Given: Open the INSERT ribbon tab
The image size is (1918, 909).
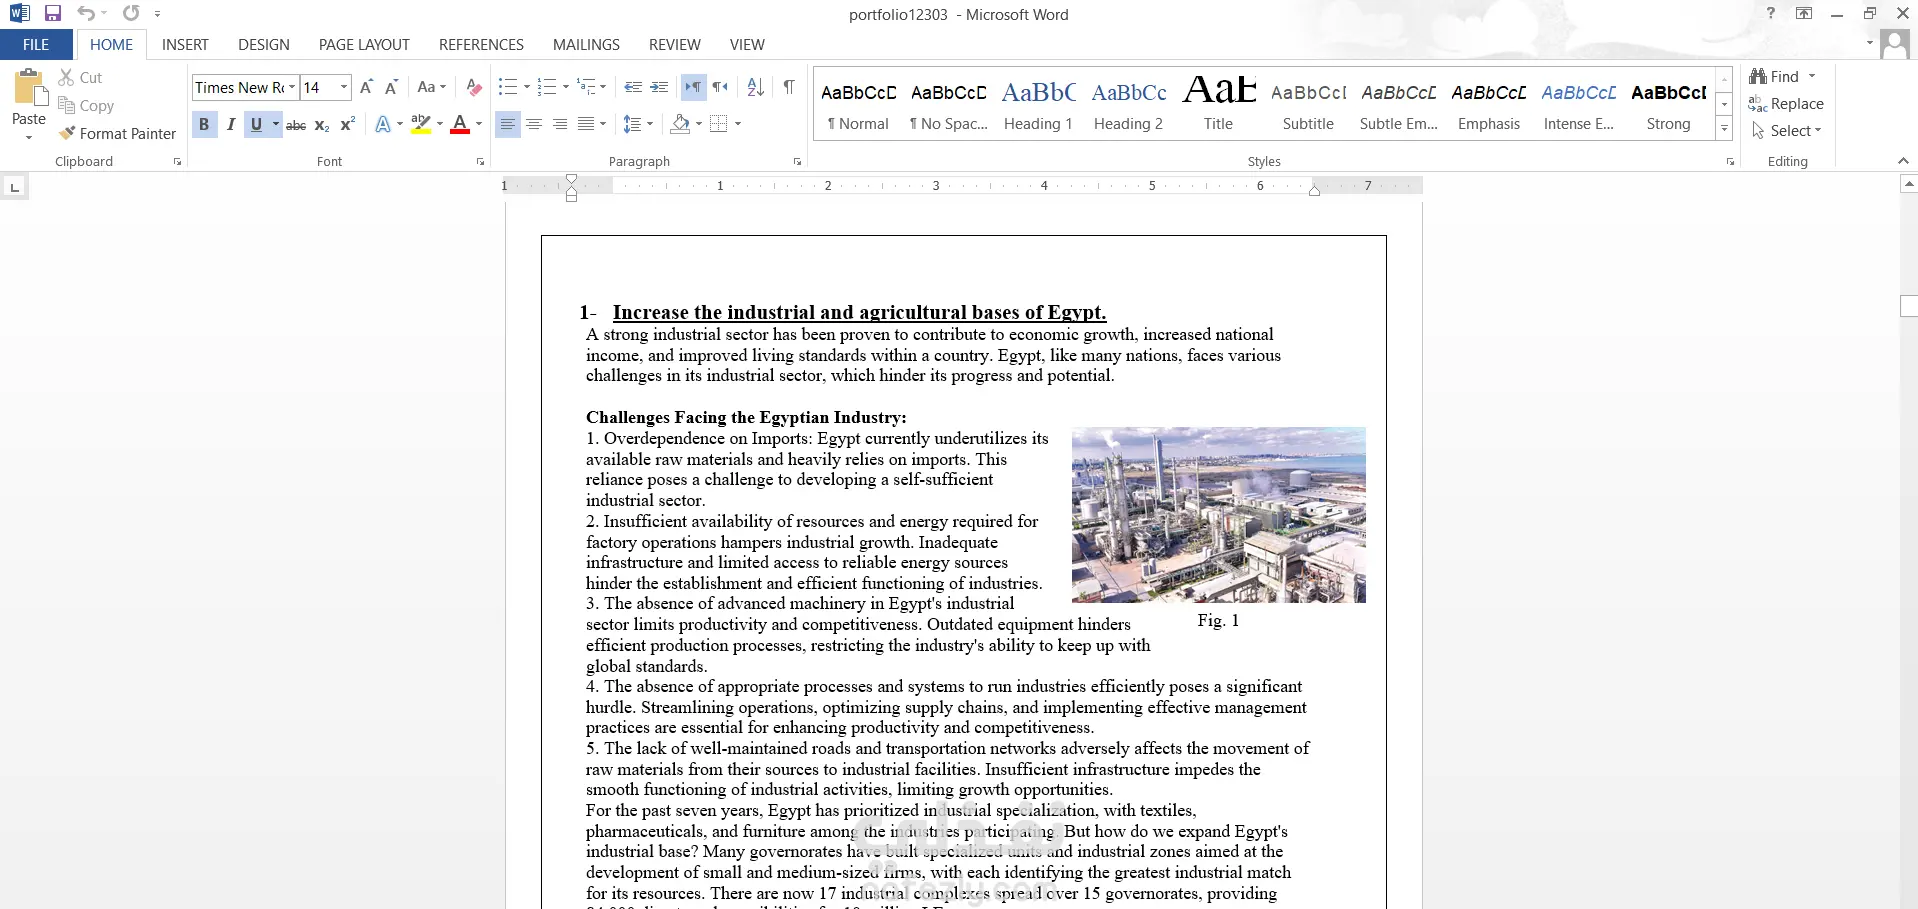Looking at the screenshot, I should 185,44.
